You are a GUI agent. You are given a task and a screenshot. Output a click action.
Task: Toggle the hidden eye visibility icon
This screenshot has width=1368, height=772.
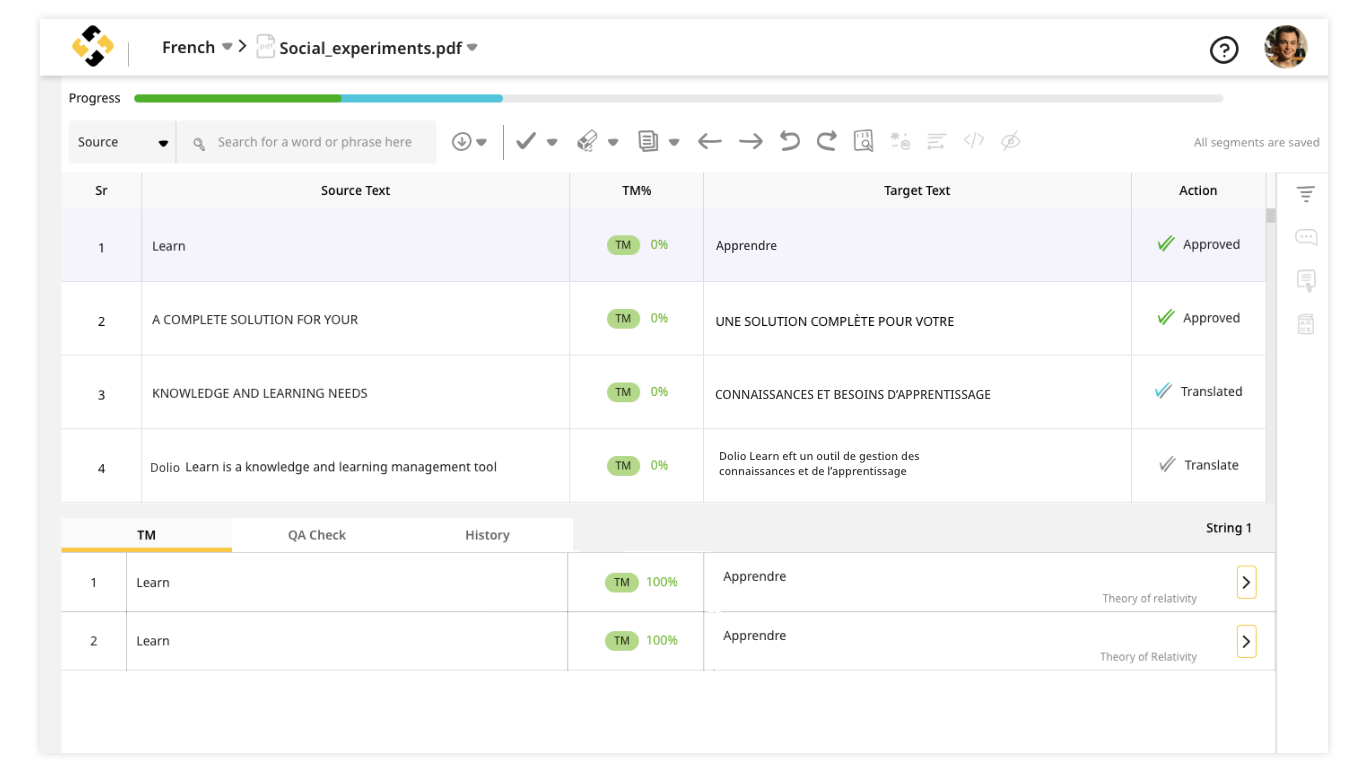point(1011,141)
